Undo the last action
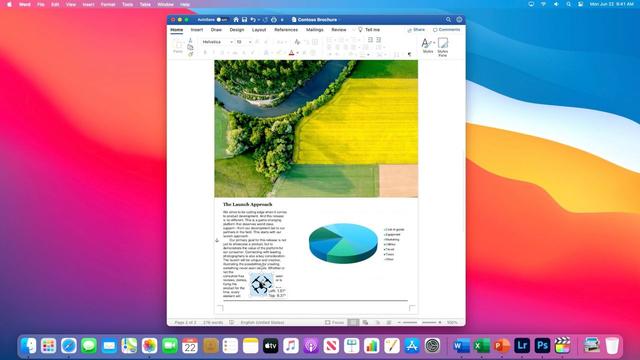640x360 pixels. point(253,20)
